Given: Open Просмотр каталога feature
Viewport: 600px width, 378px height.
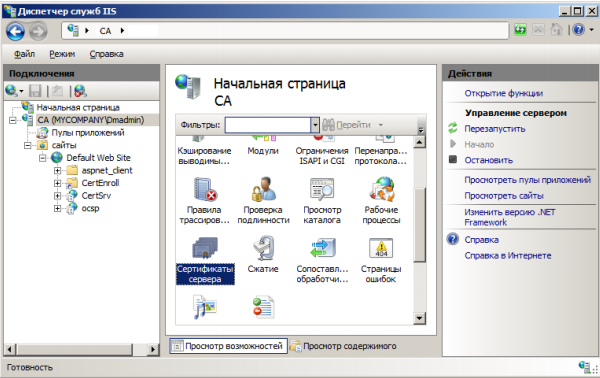Looking at the screenshot, I should tap(322, 200).
